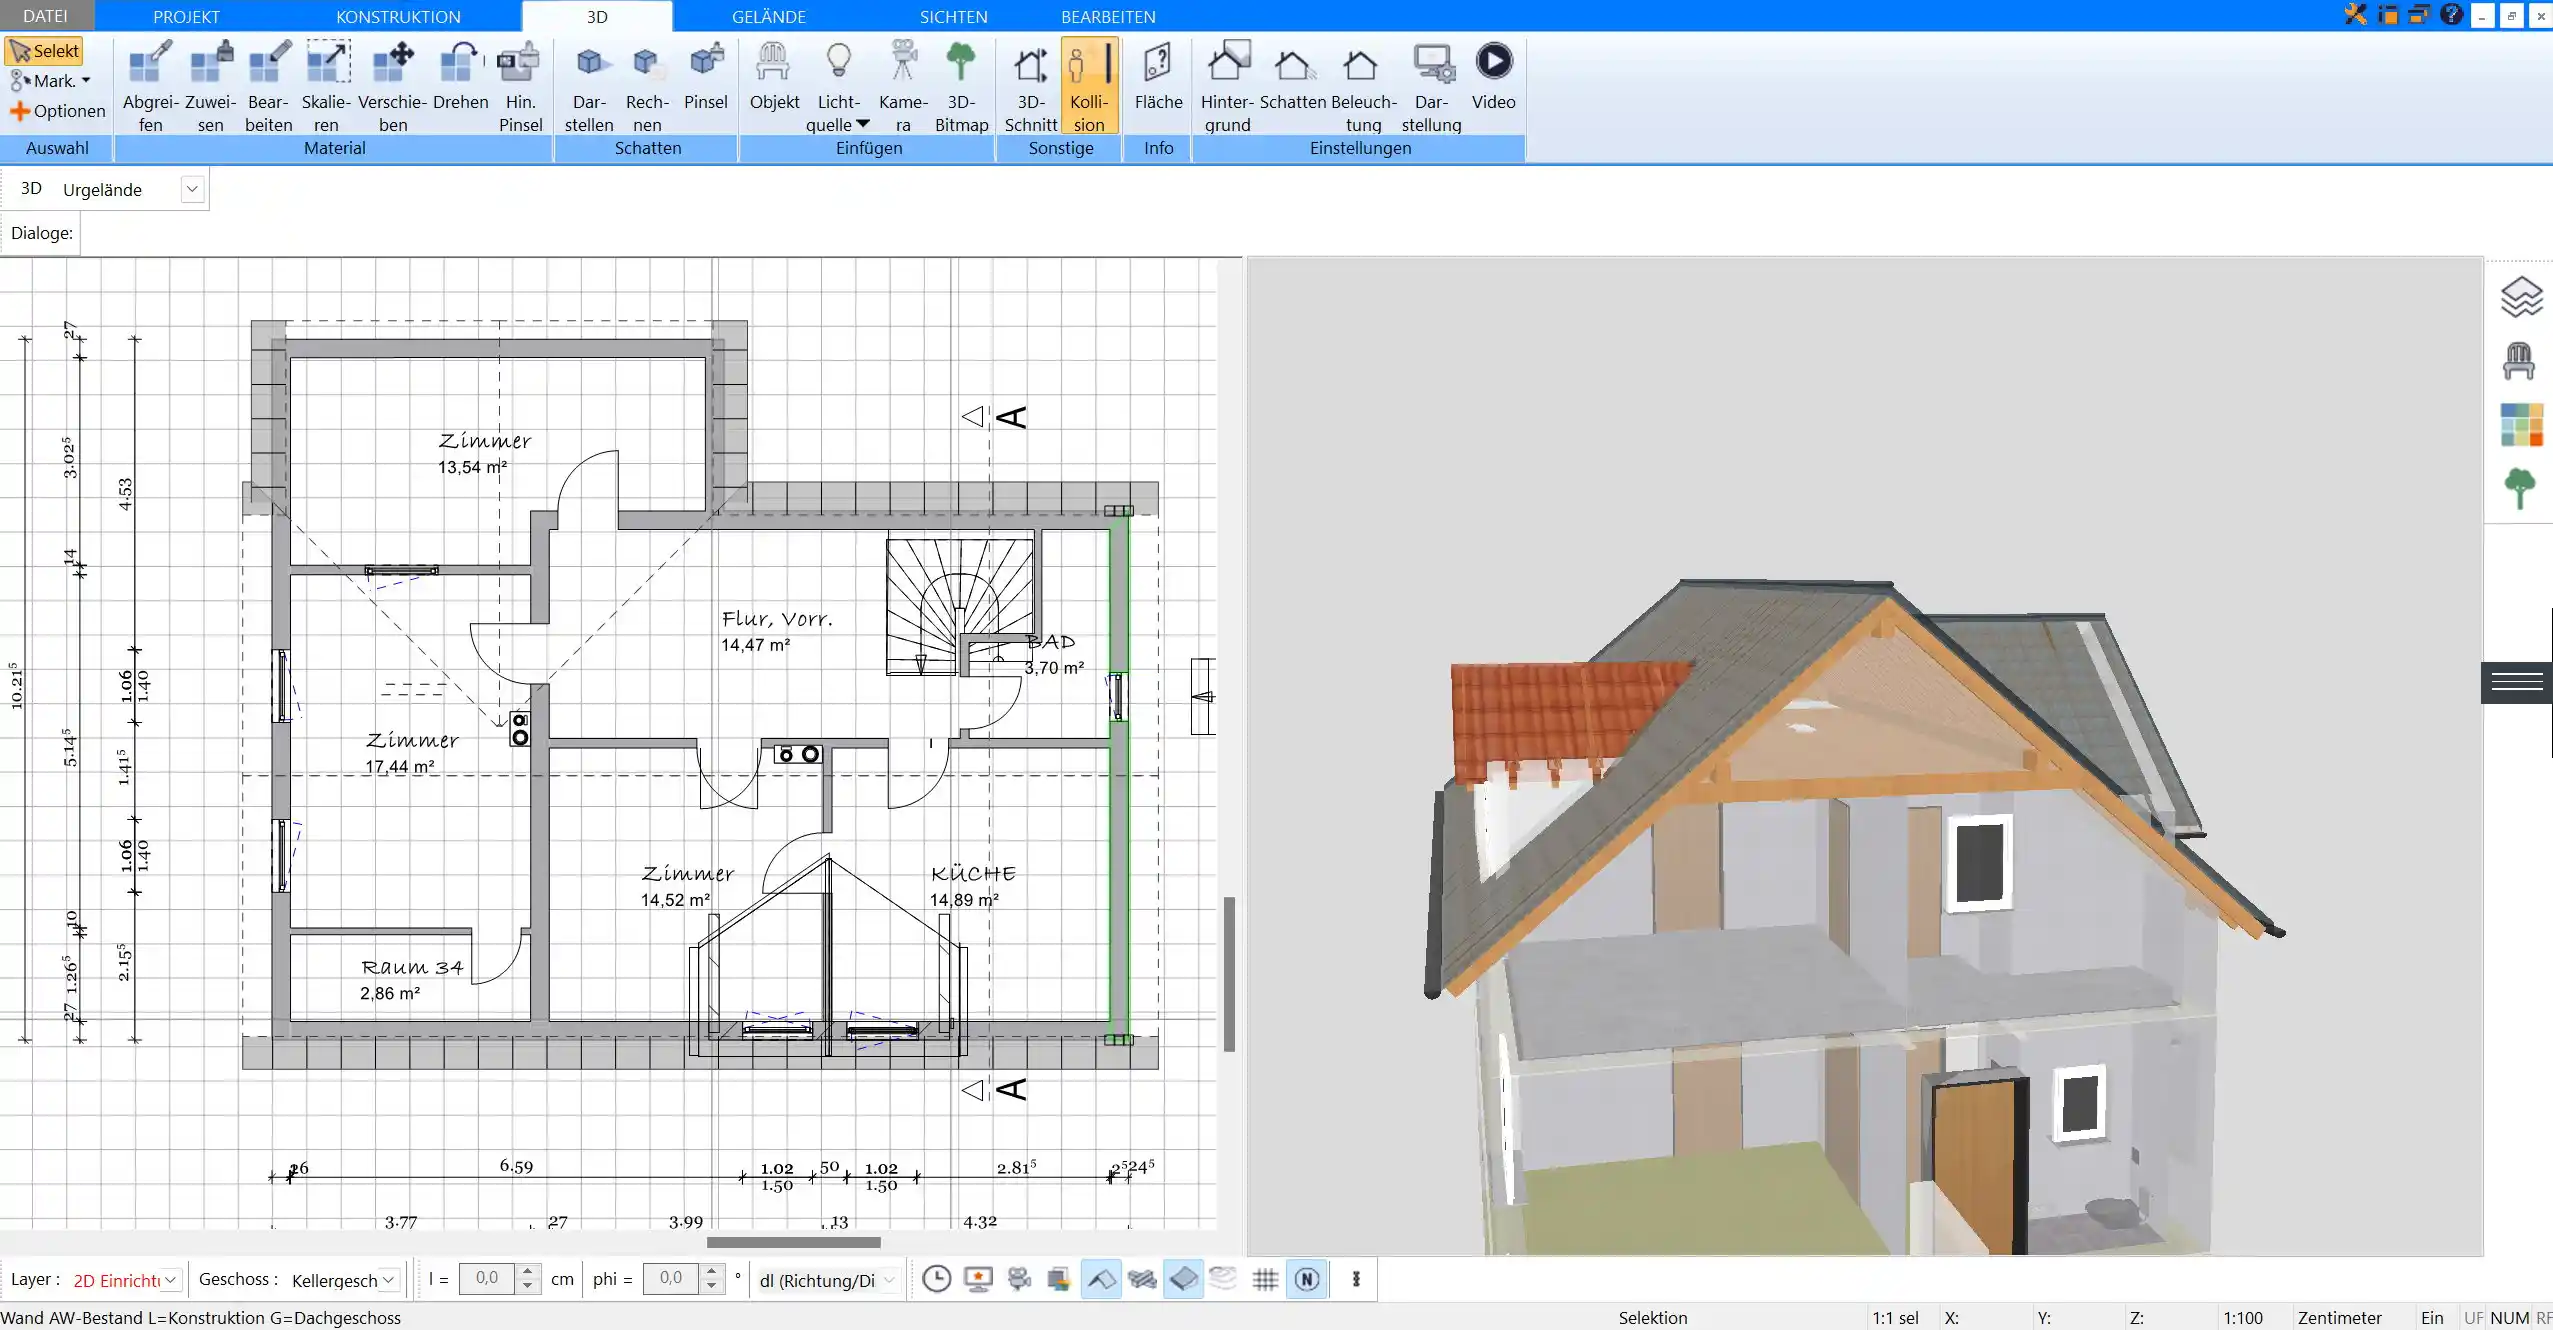Select the Mark tool button
The height and width of the screenshot is (1330, 2553).
(47, 79)
